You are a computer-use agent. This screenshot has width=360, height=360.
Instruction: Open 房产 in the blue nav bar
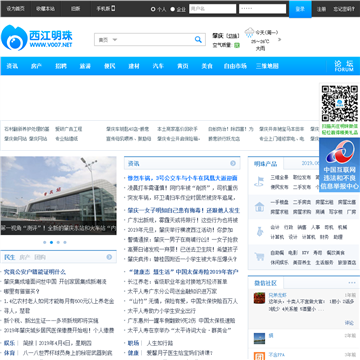click(x=36, y=66)
